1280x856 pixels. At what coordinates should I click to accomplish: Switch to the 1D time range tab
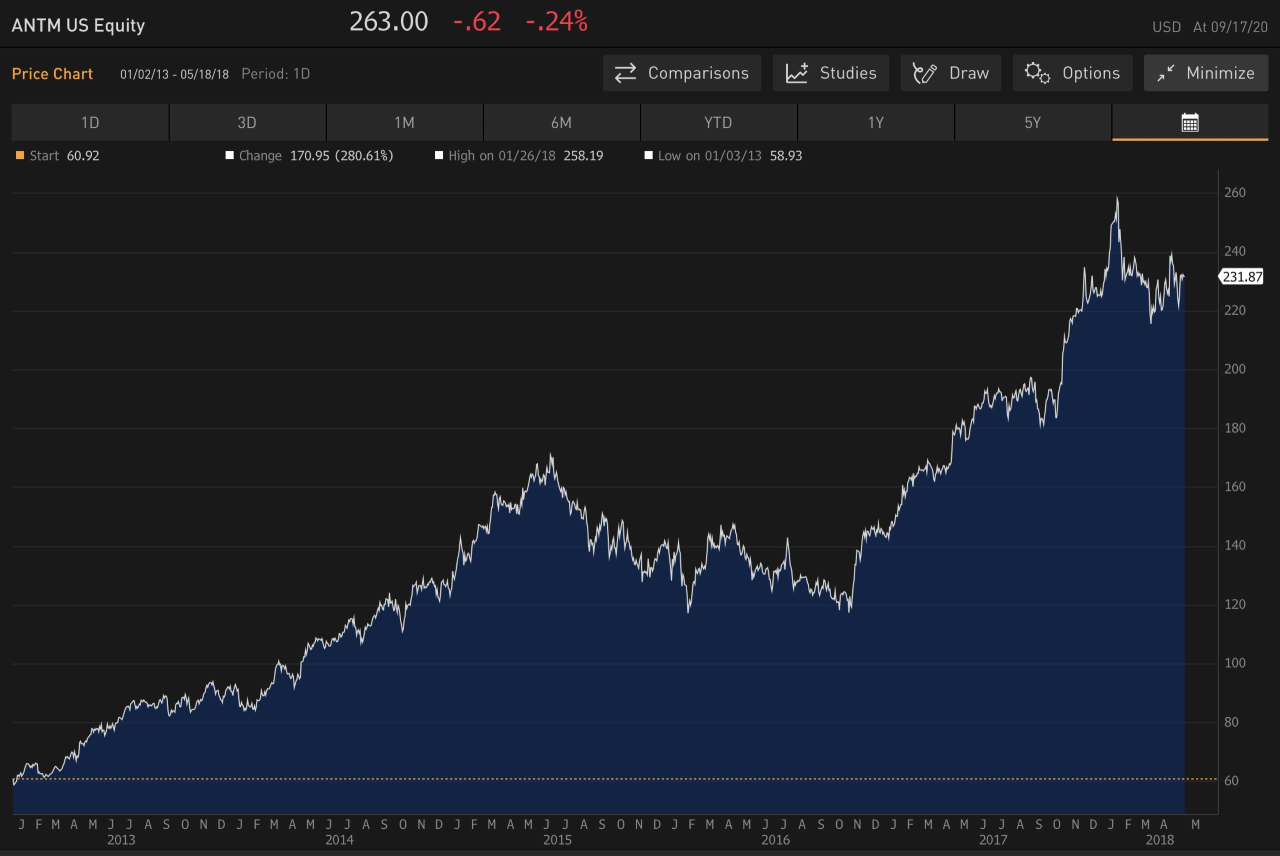tap(90, 123)
